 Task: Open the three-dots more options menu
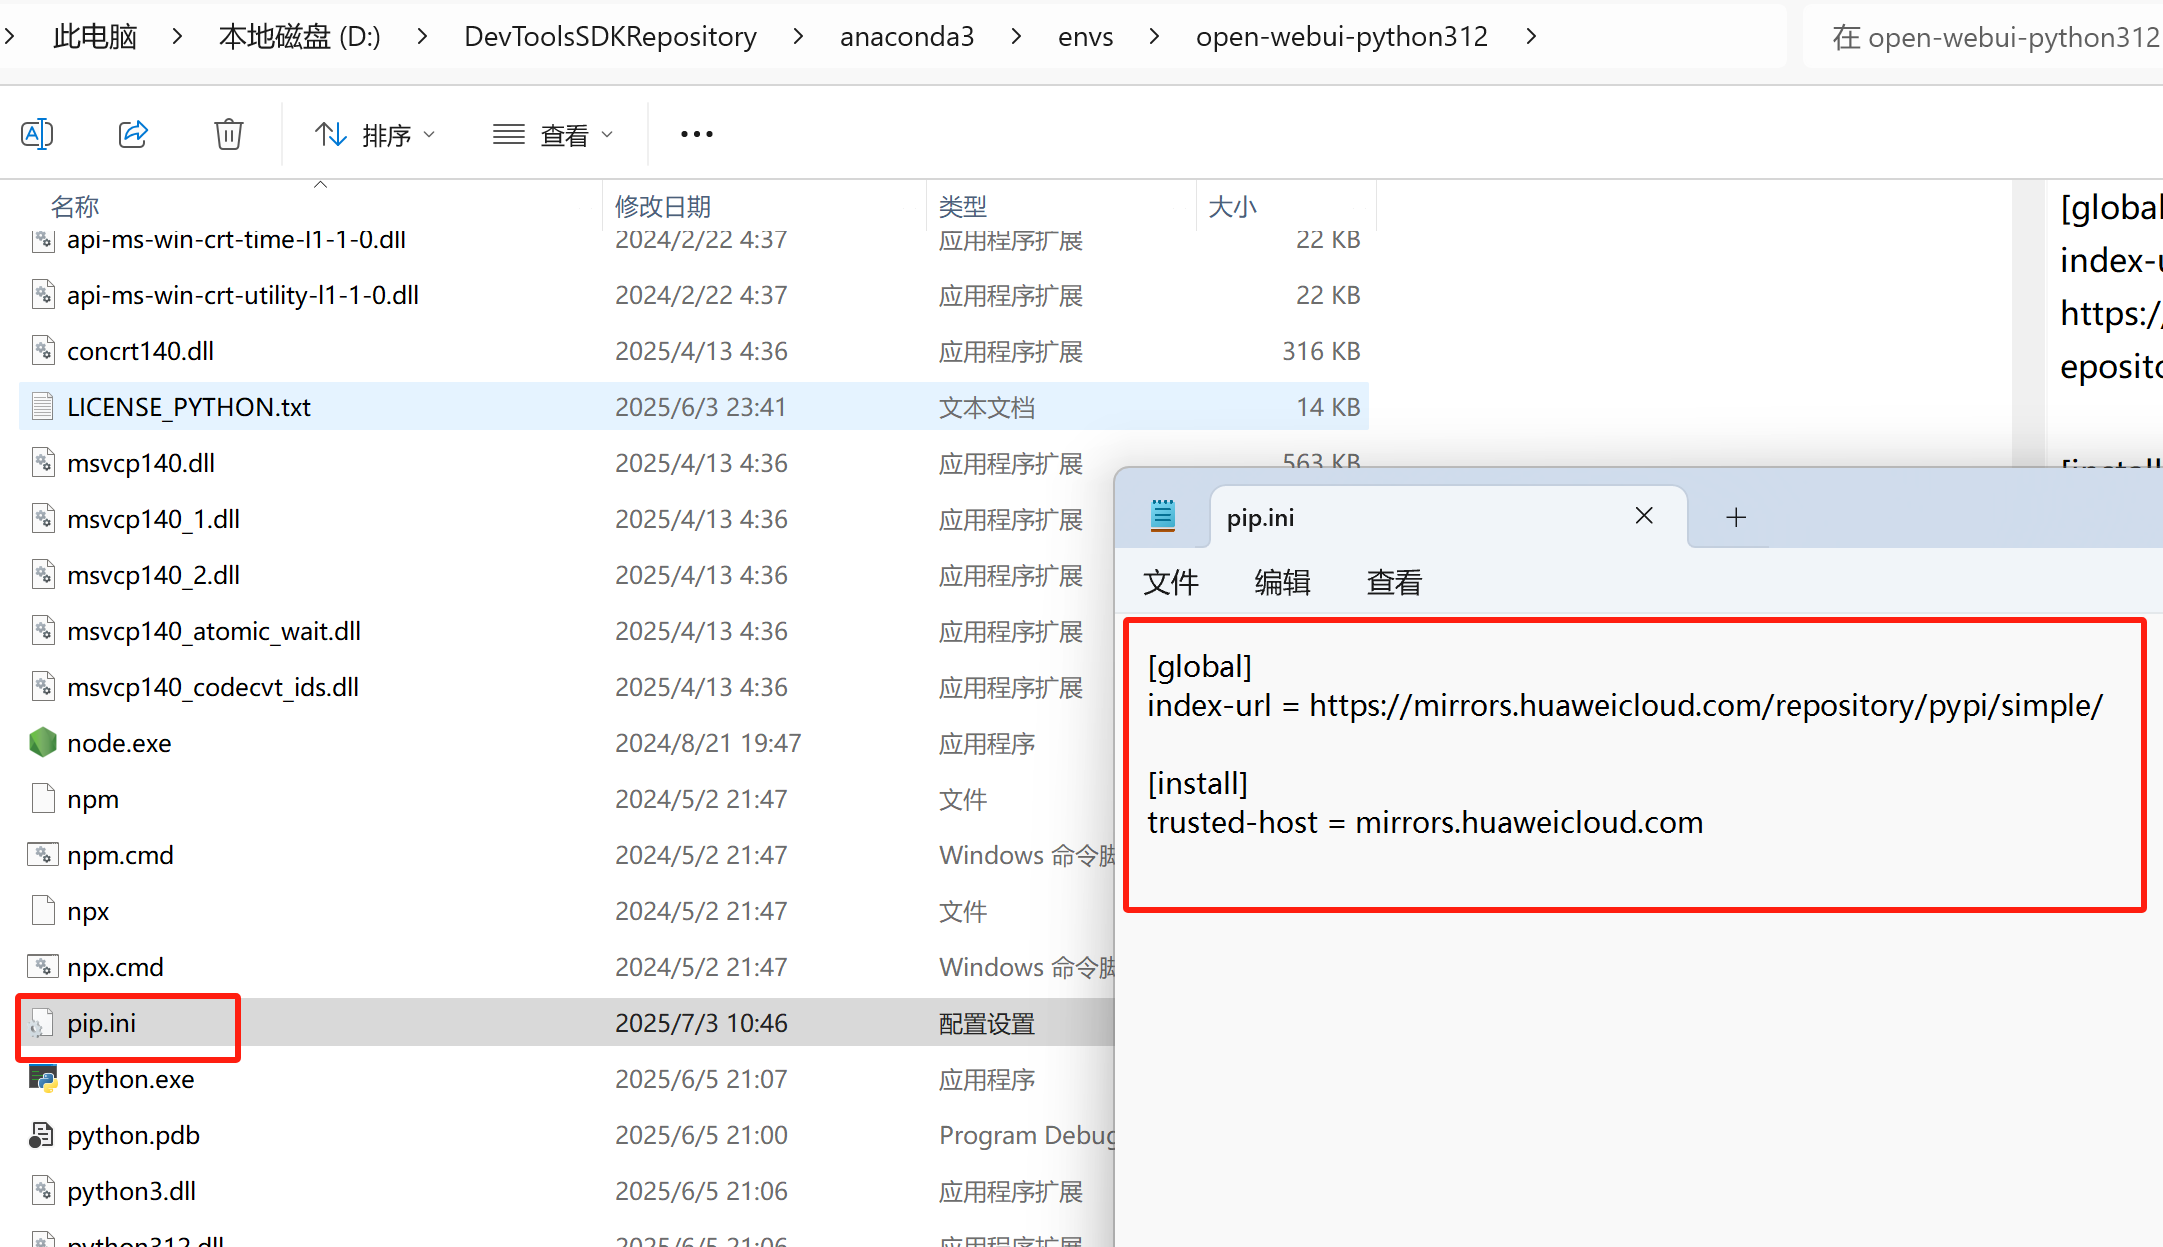[x=696, y=134]
